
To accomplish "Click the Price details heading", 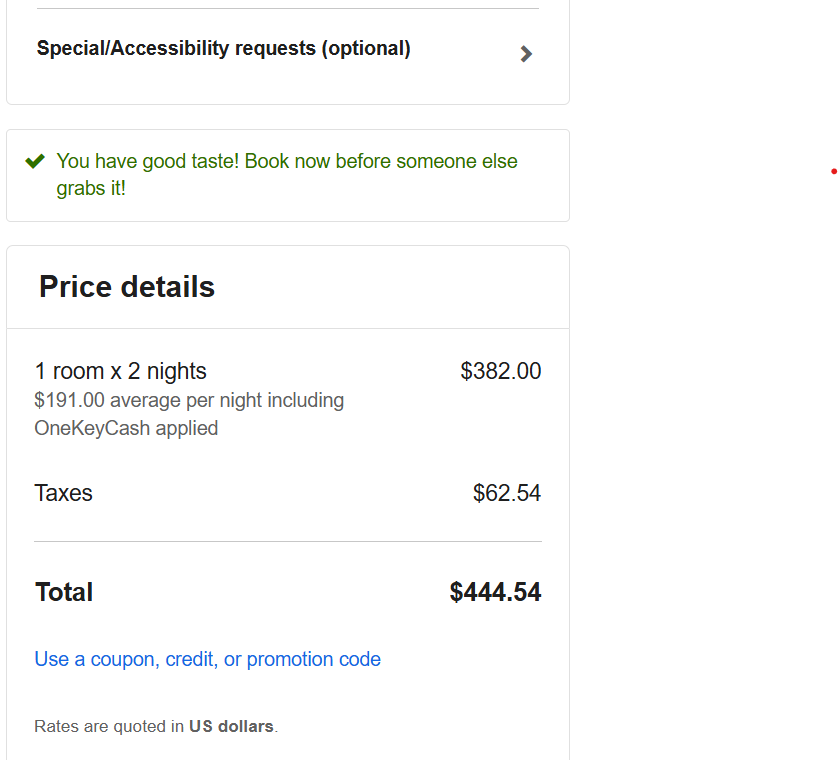I will (x=127, y=287).
